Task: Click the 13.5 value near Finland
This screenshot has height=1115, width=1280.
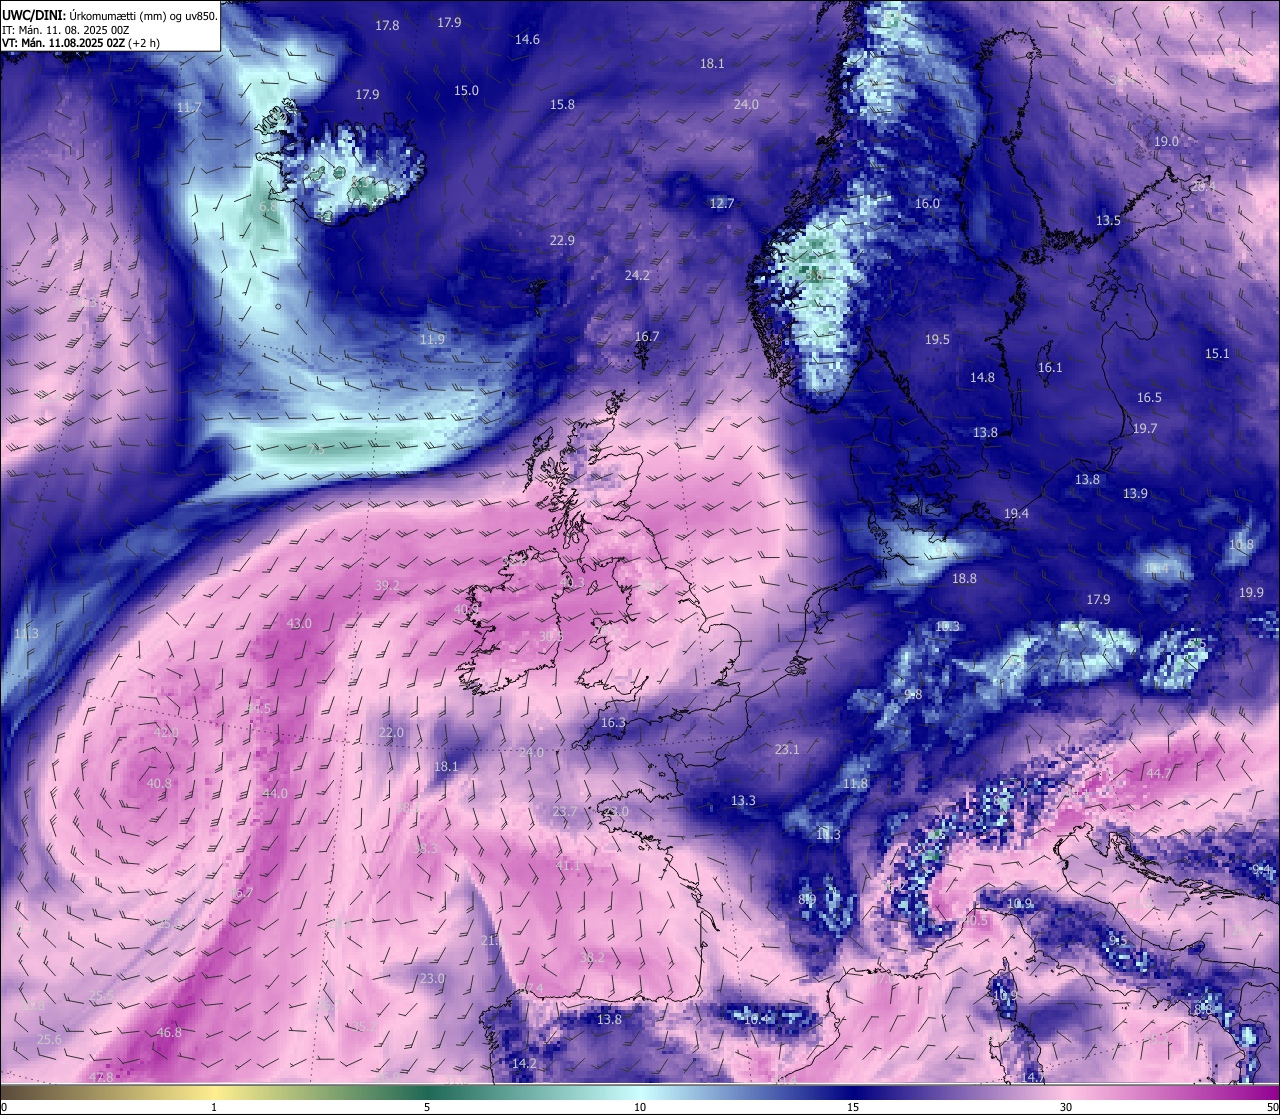Action: [1108, 221]
